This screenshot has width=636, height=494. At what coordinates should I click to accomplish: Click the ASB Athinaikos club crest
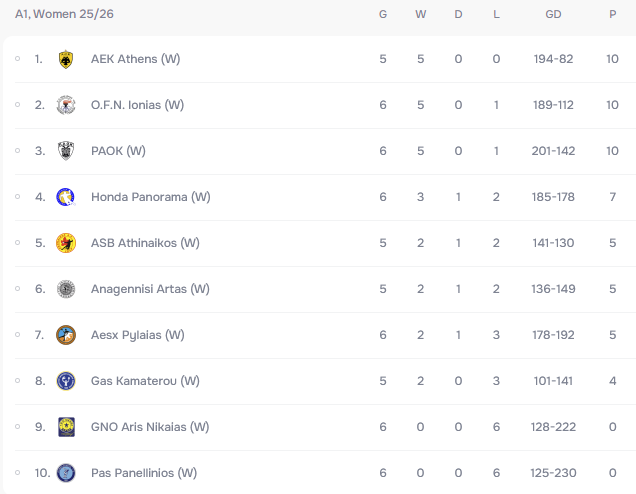(x=66, y=243)
